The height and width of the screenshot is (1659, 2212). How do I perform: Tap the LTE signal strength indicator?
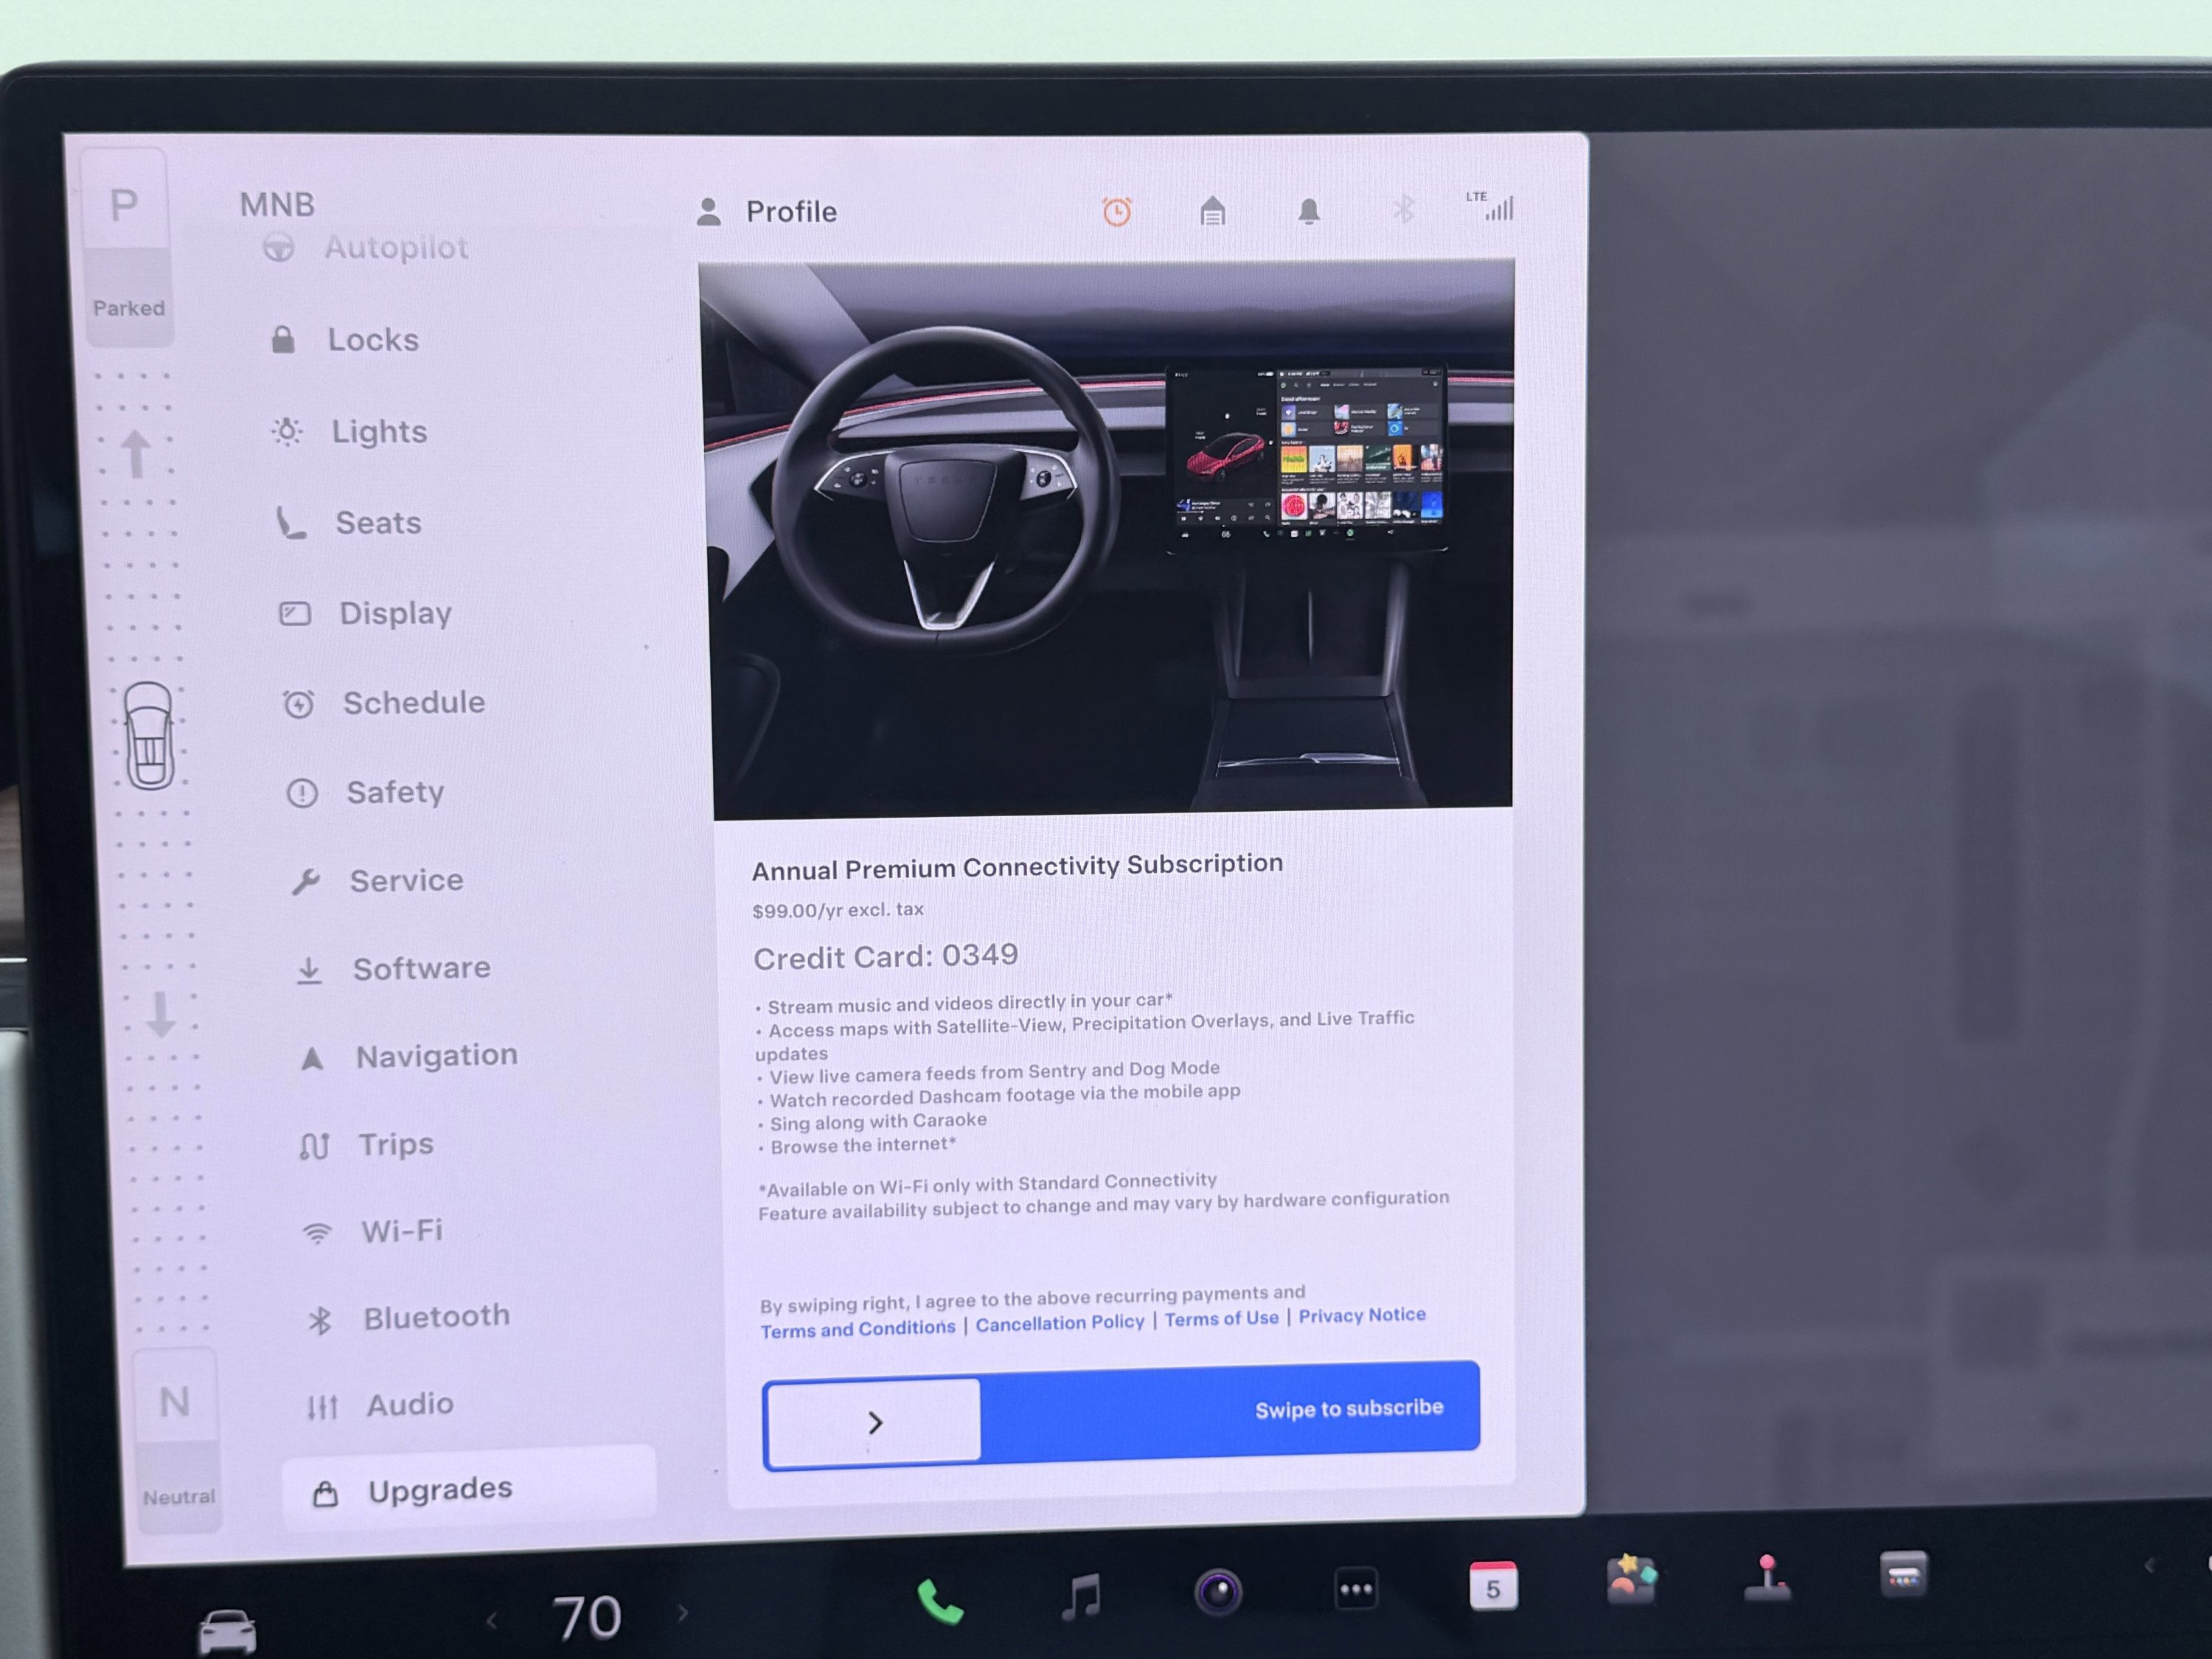click(x=1492, y=207)
